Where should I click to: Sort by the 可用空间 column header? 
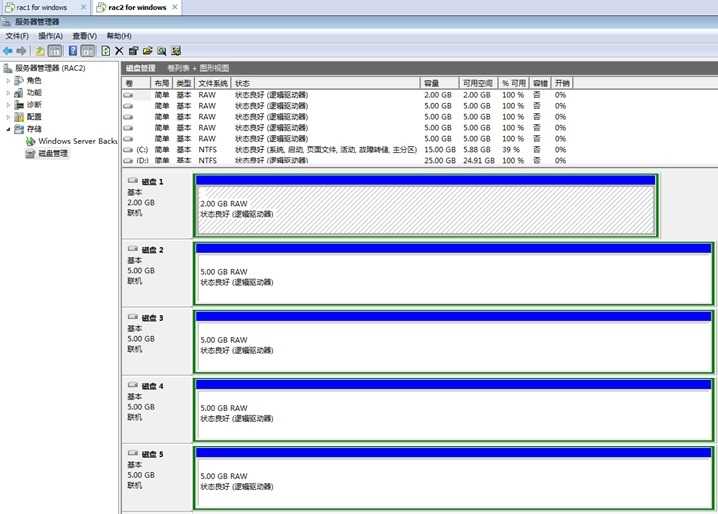click(x=479, y=83)
